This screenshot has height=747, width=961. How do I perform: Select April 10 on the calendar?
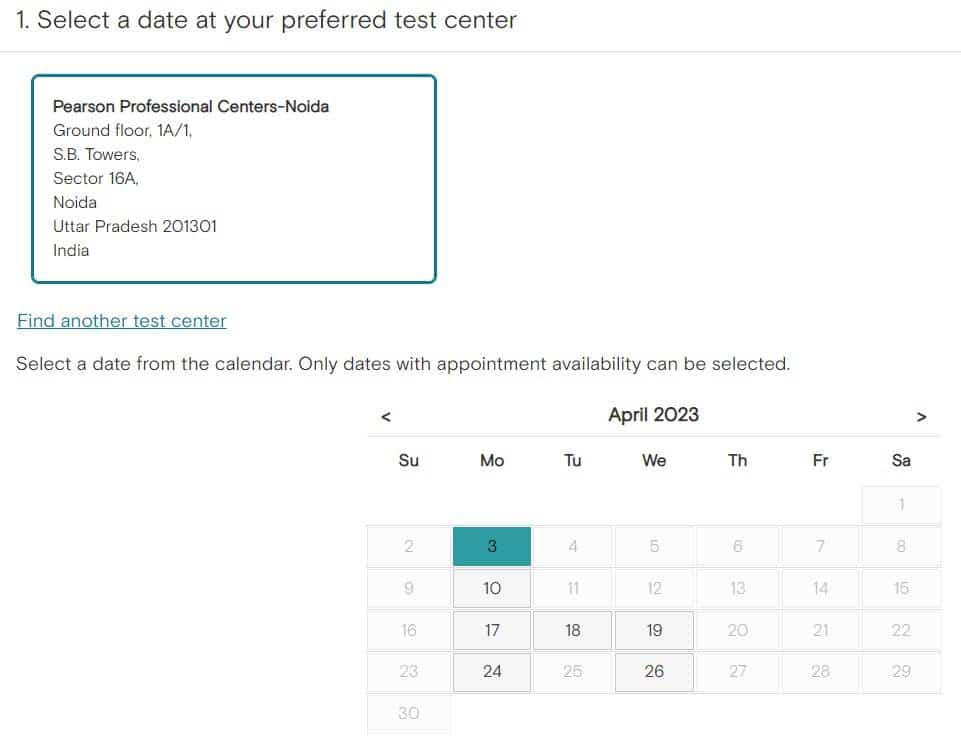[x=492, y=589]
